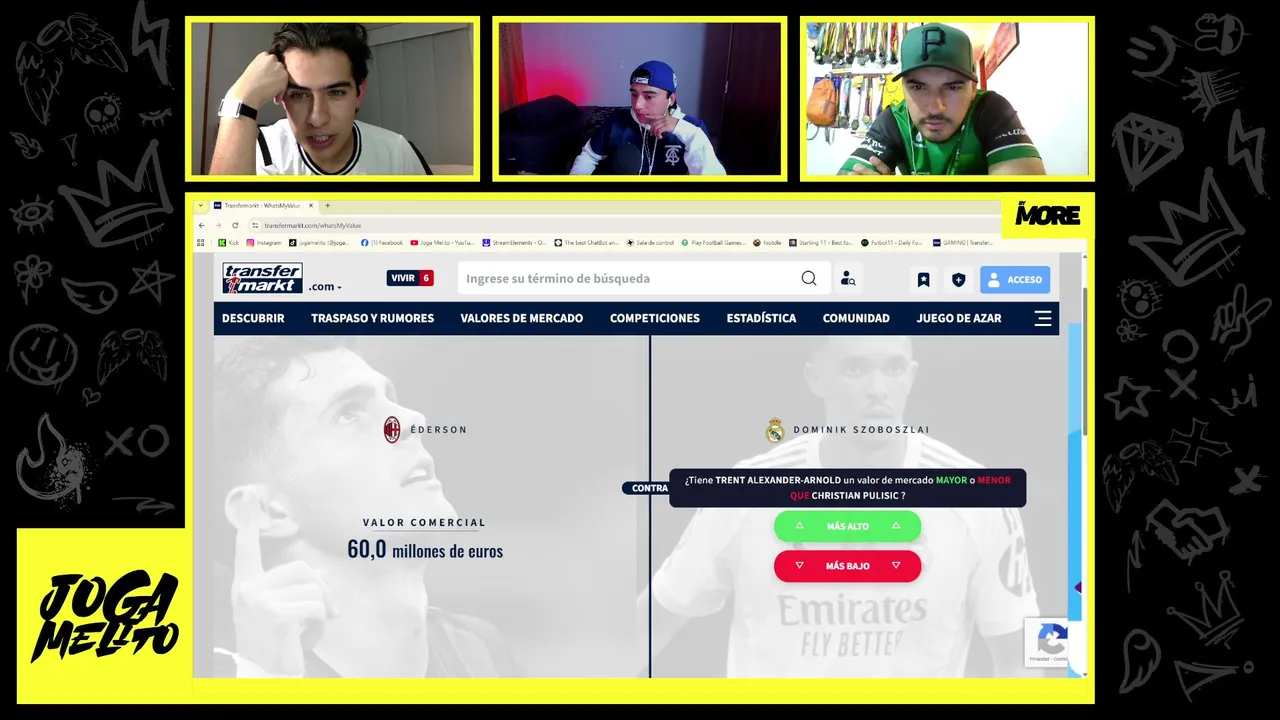Open The best ChatBot bookmark

tap(587, 242)
